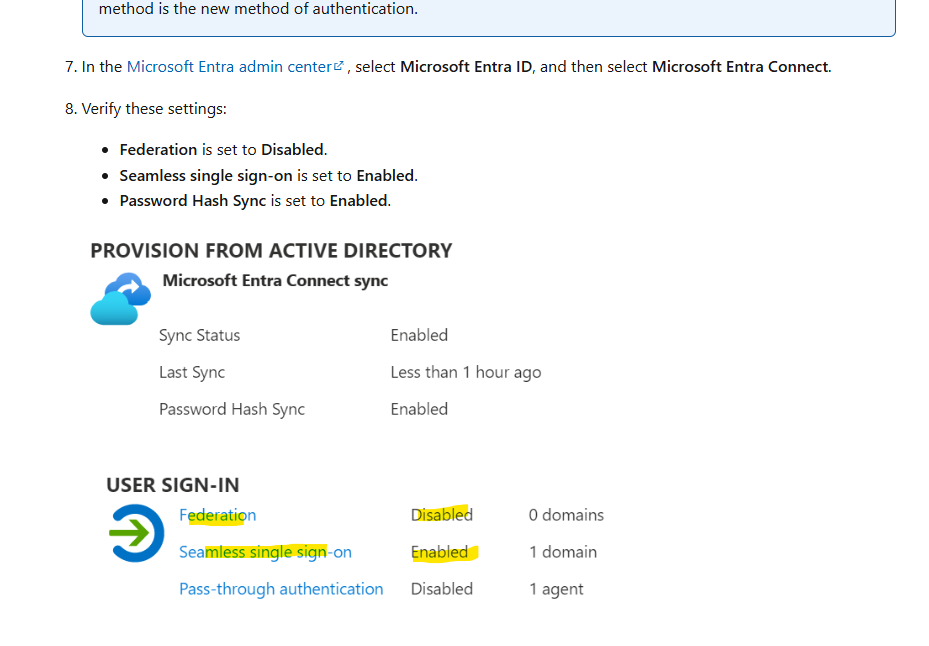The image size is (929, 646).
Task: Click the external link icon after admin center
Action: 338,66
